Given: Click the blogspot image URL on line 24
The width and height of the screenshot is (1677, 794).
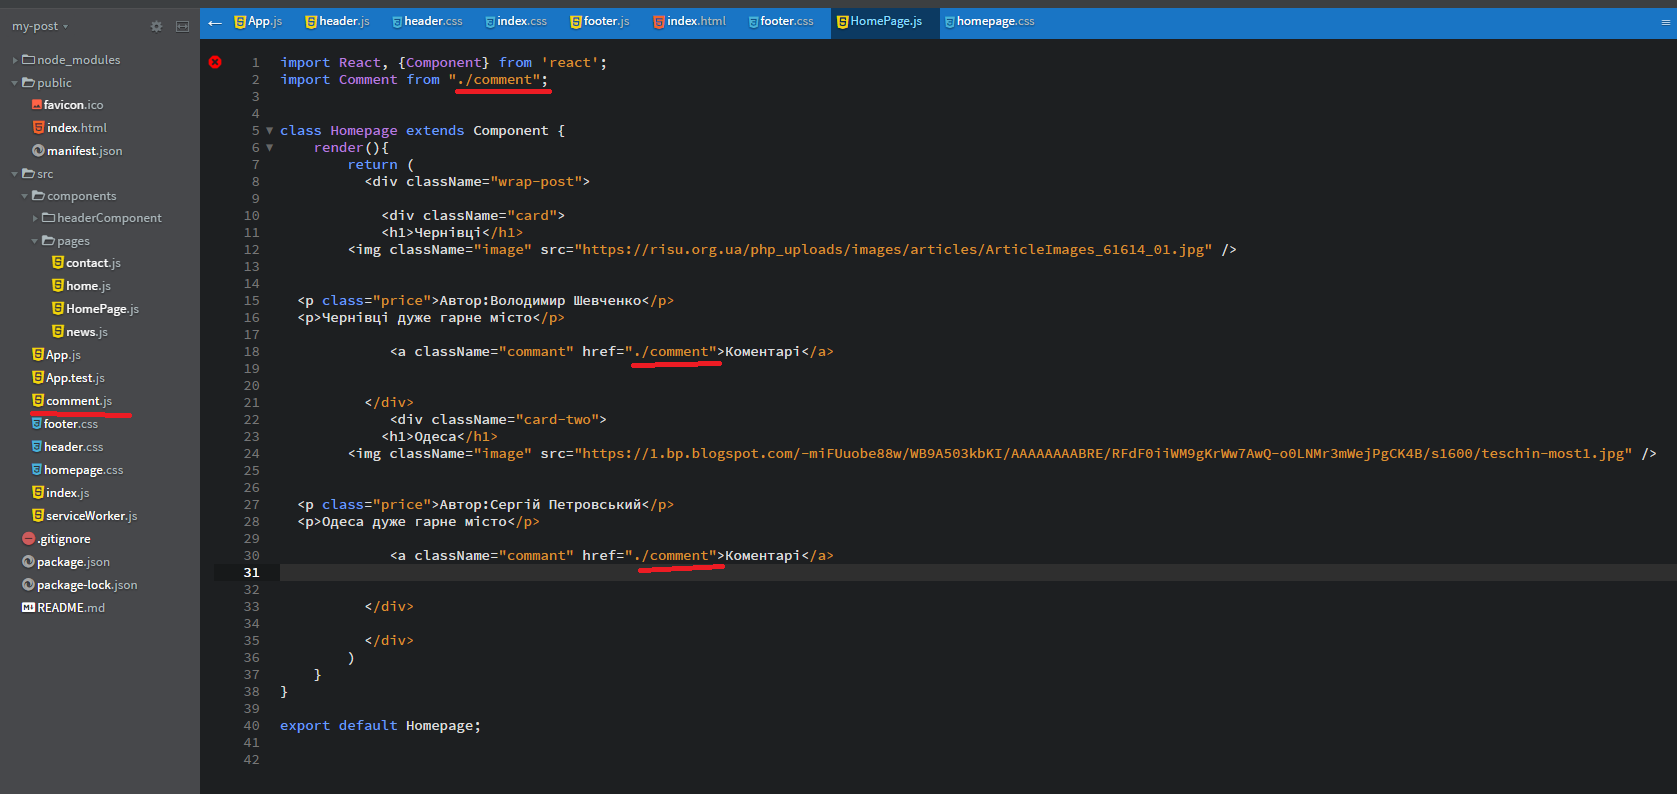Looking at the screenshot, I should click(1103, 454).
